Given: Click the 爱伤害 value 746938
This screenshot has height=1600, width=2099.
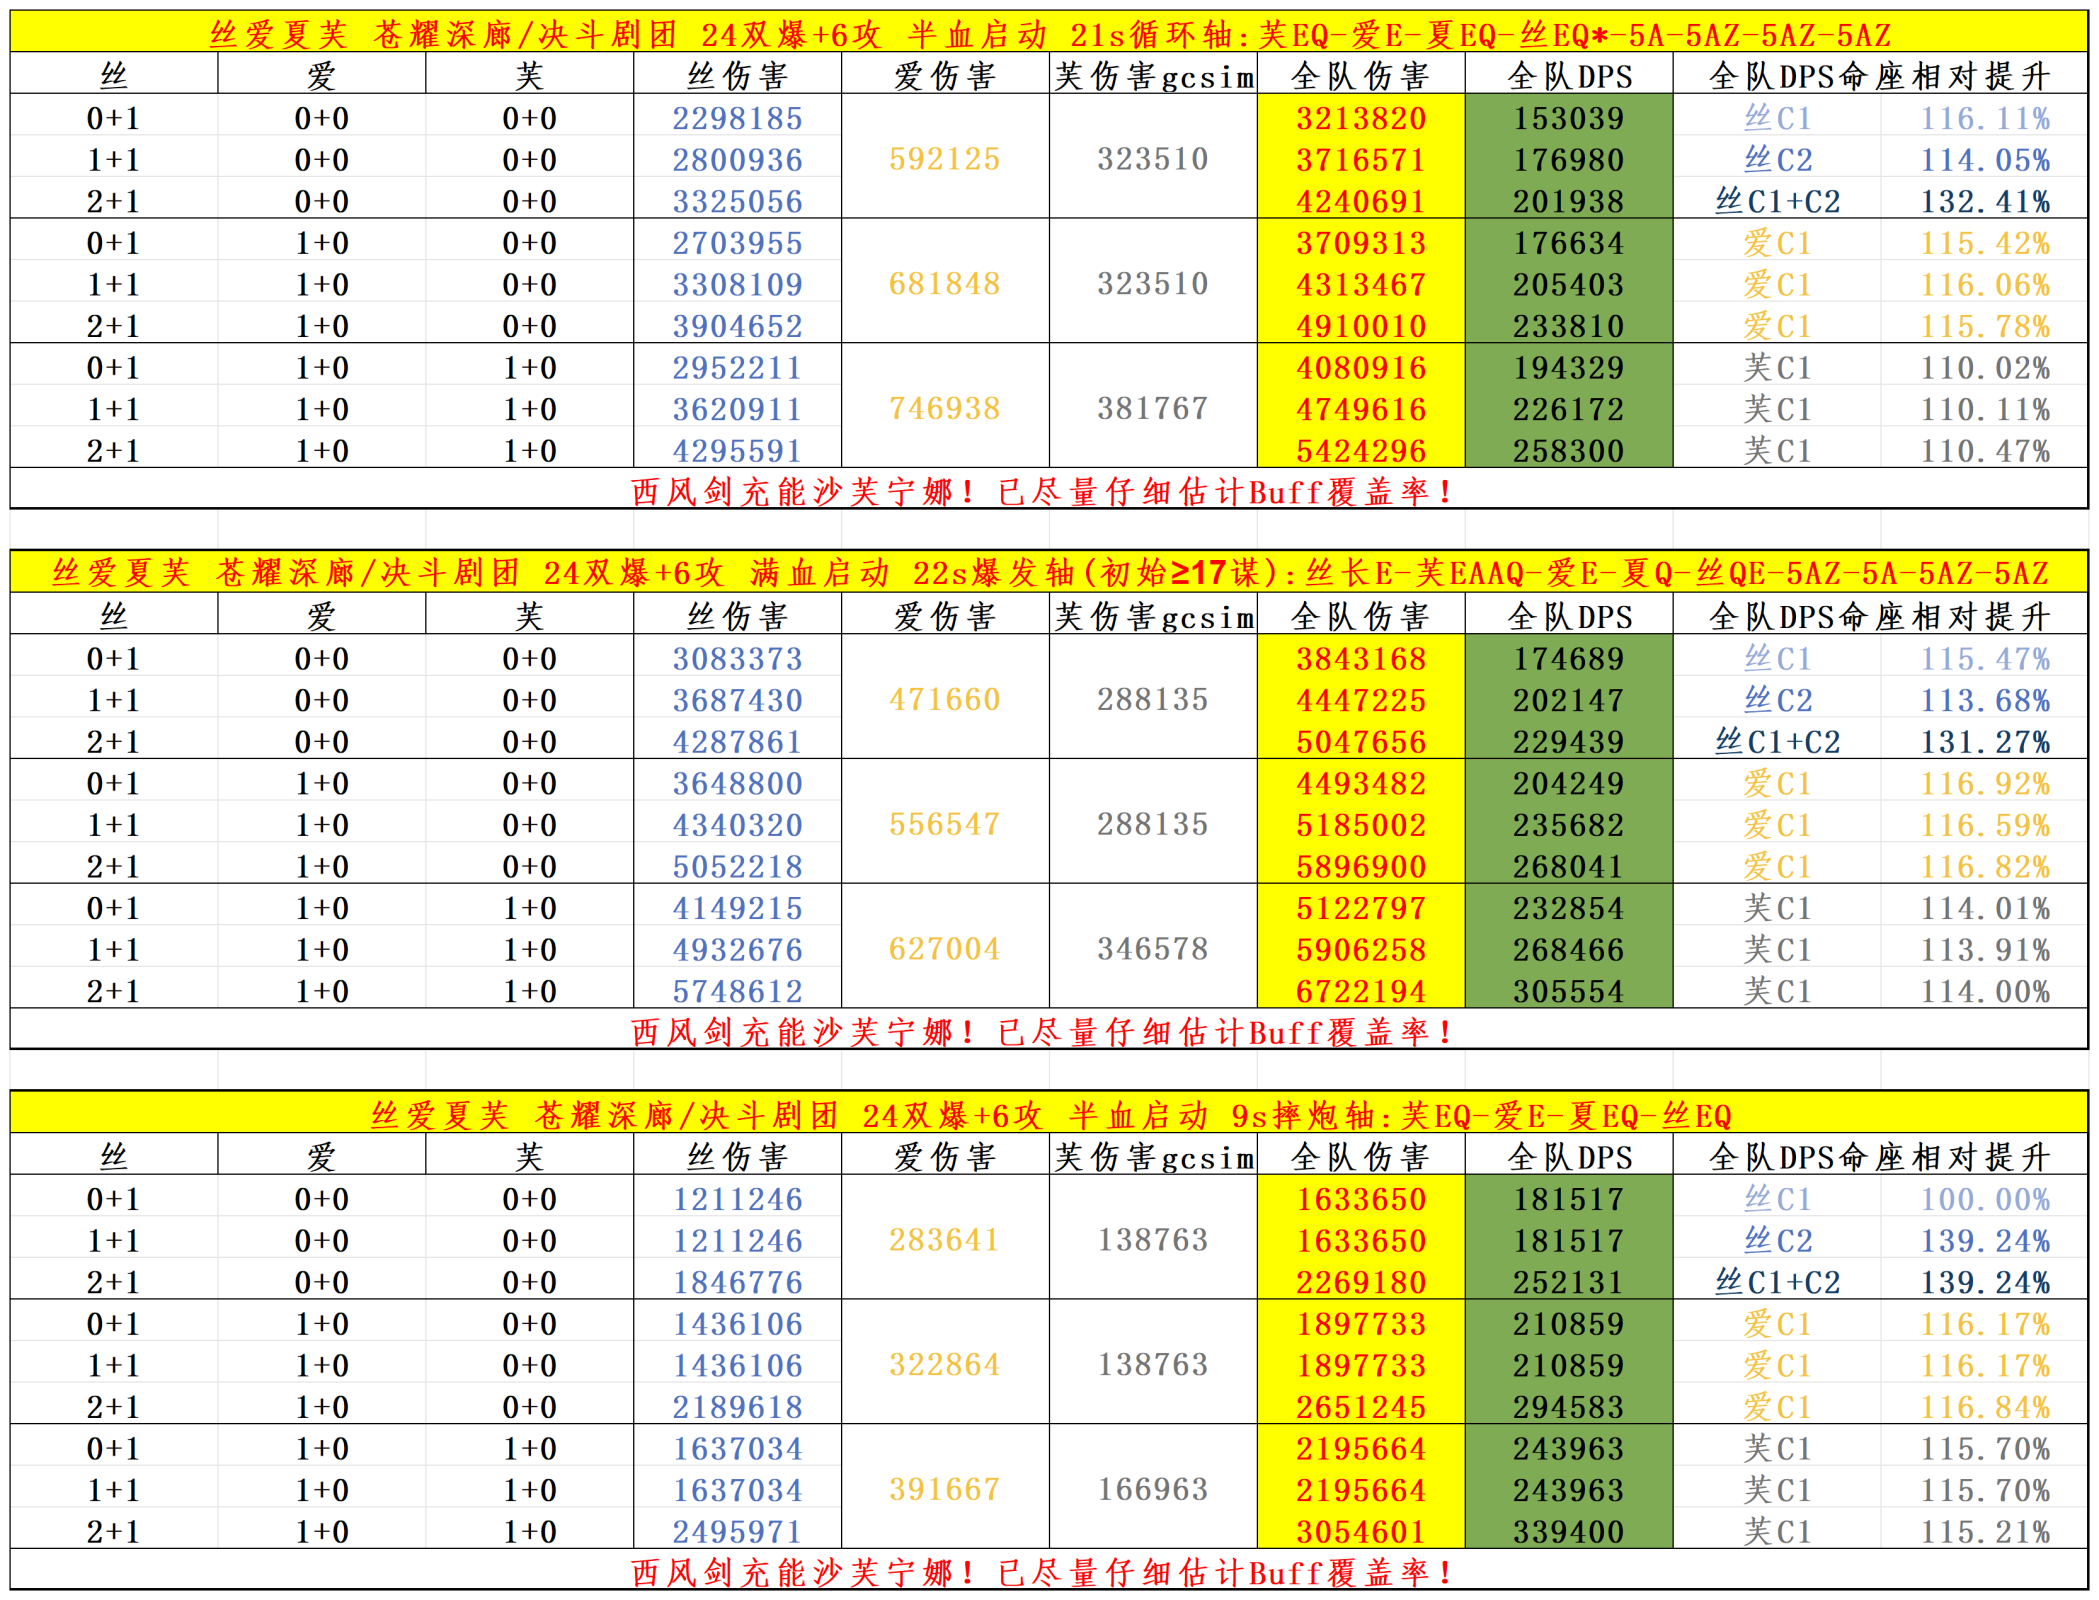Looking at the screenshot, I should (x=945, y=408).
